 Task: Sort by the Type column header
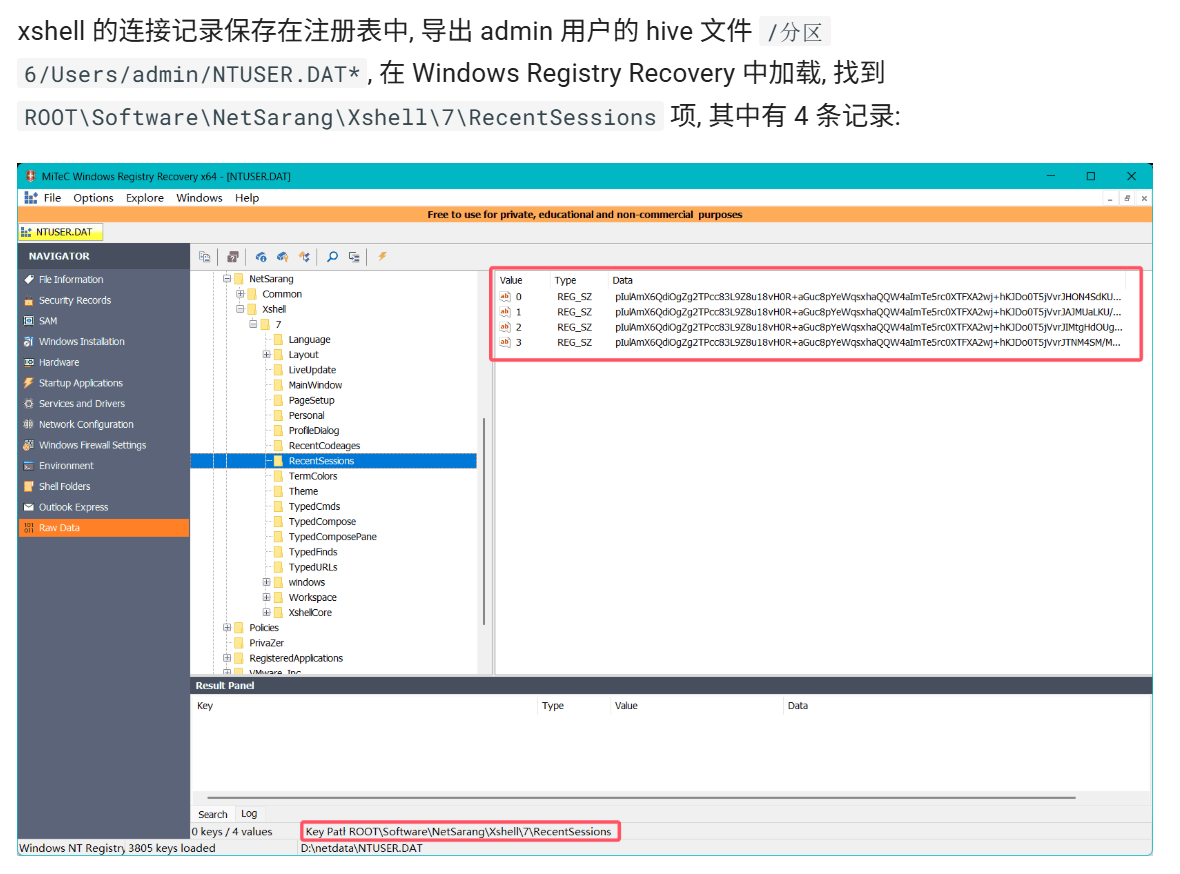[578, 280]
